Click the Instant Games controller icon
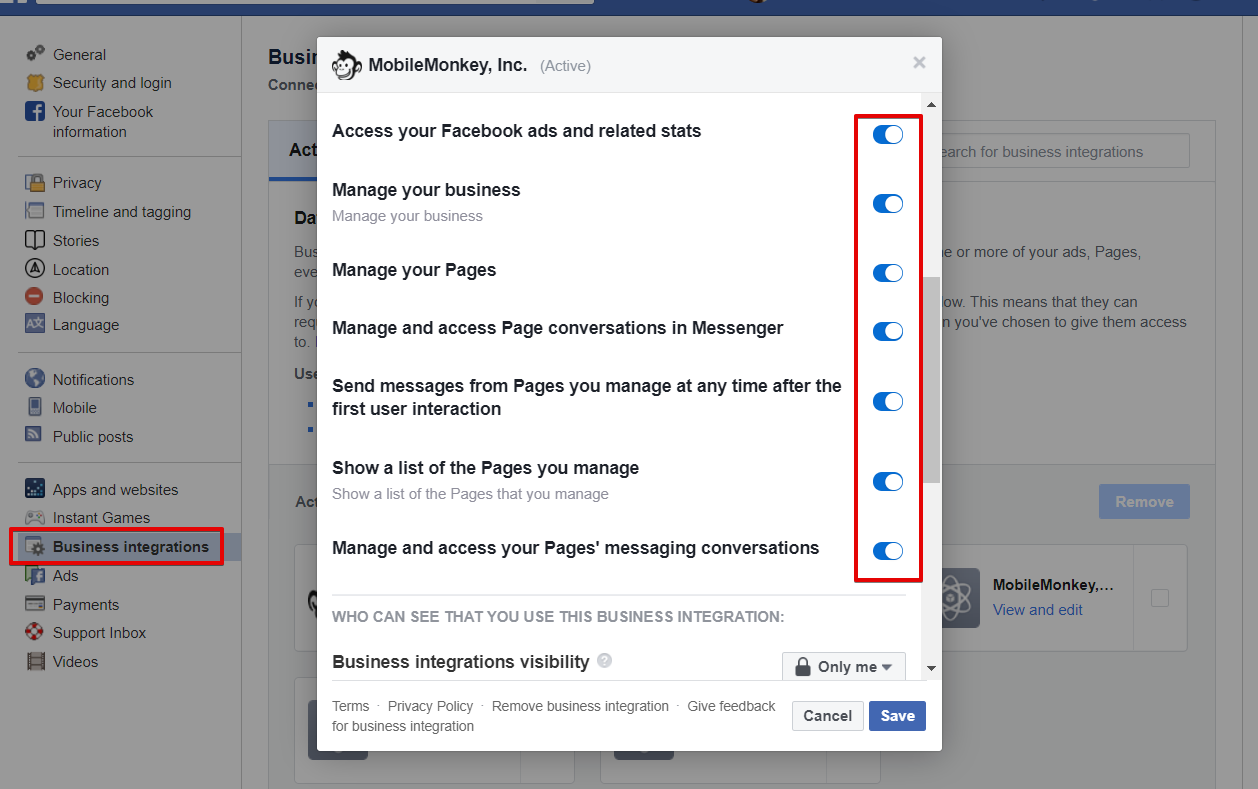This screenshot has height=789, width=1258. point(35,518)
